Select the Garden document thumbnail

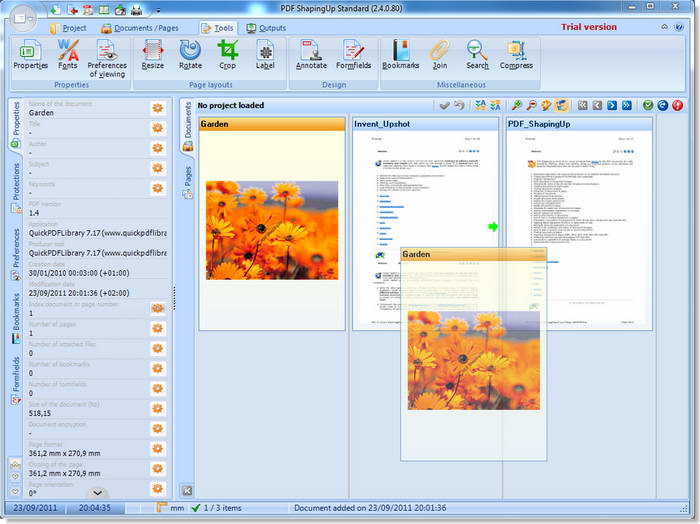pos(272,224)
